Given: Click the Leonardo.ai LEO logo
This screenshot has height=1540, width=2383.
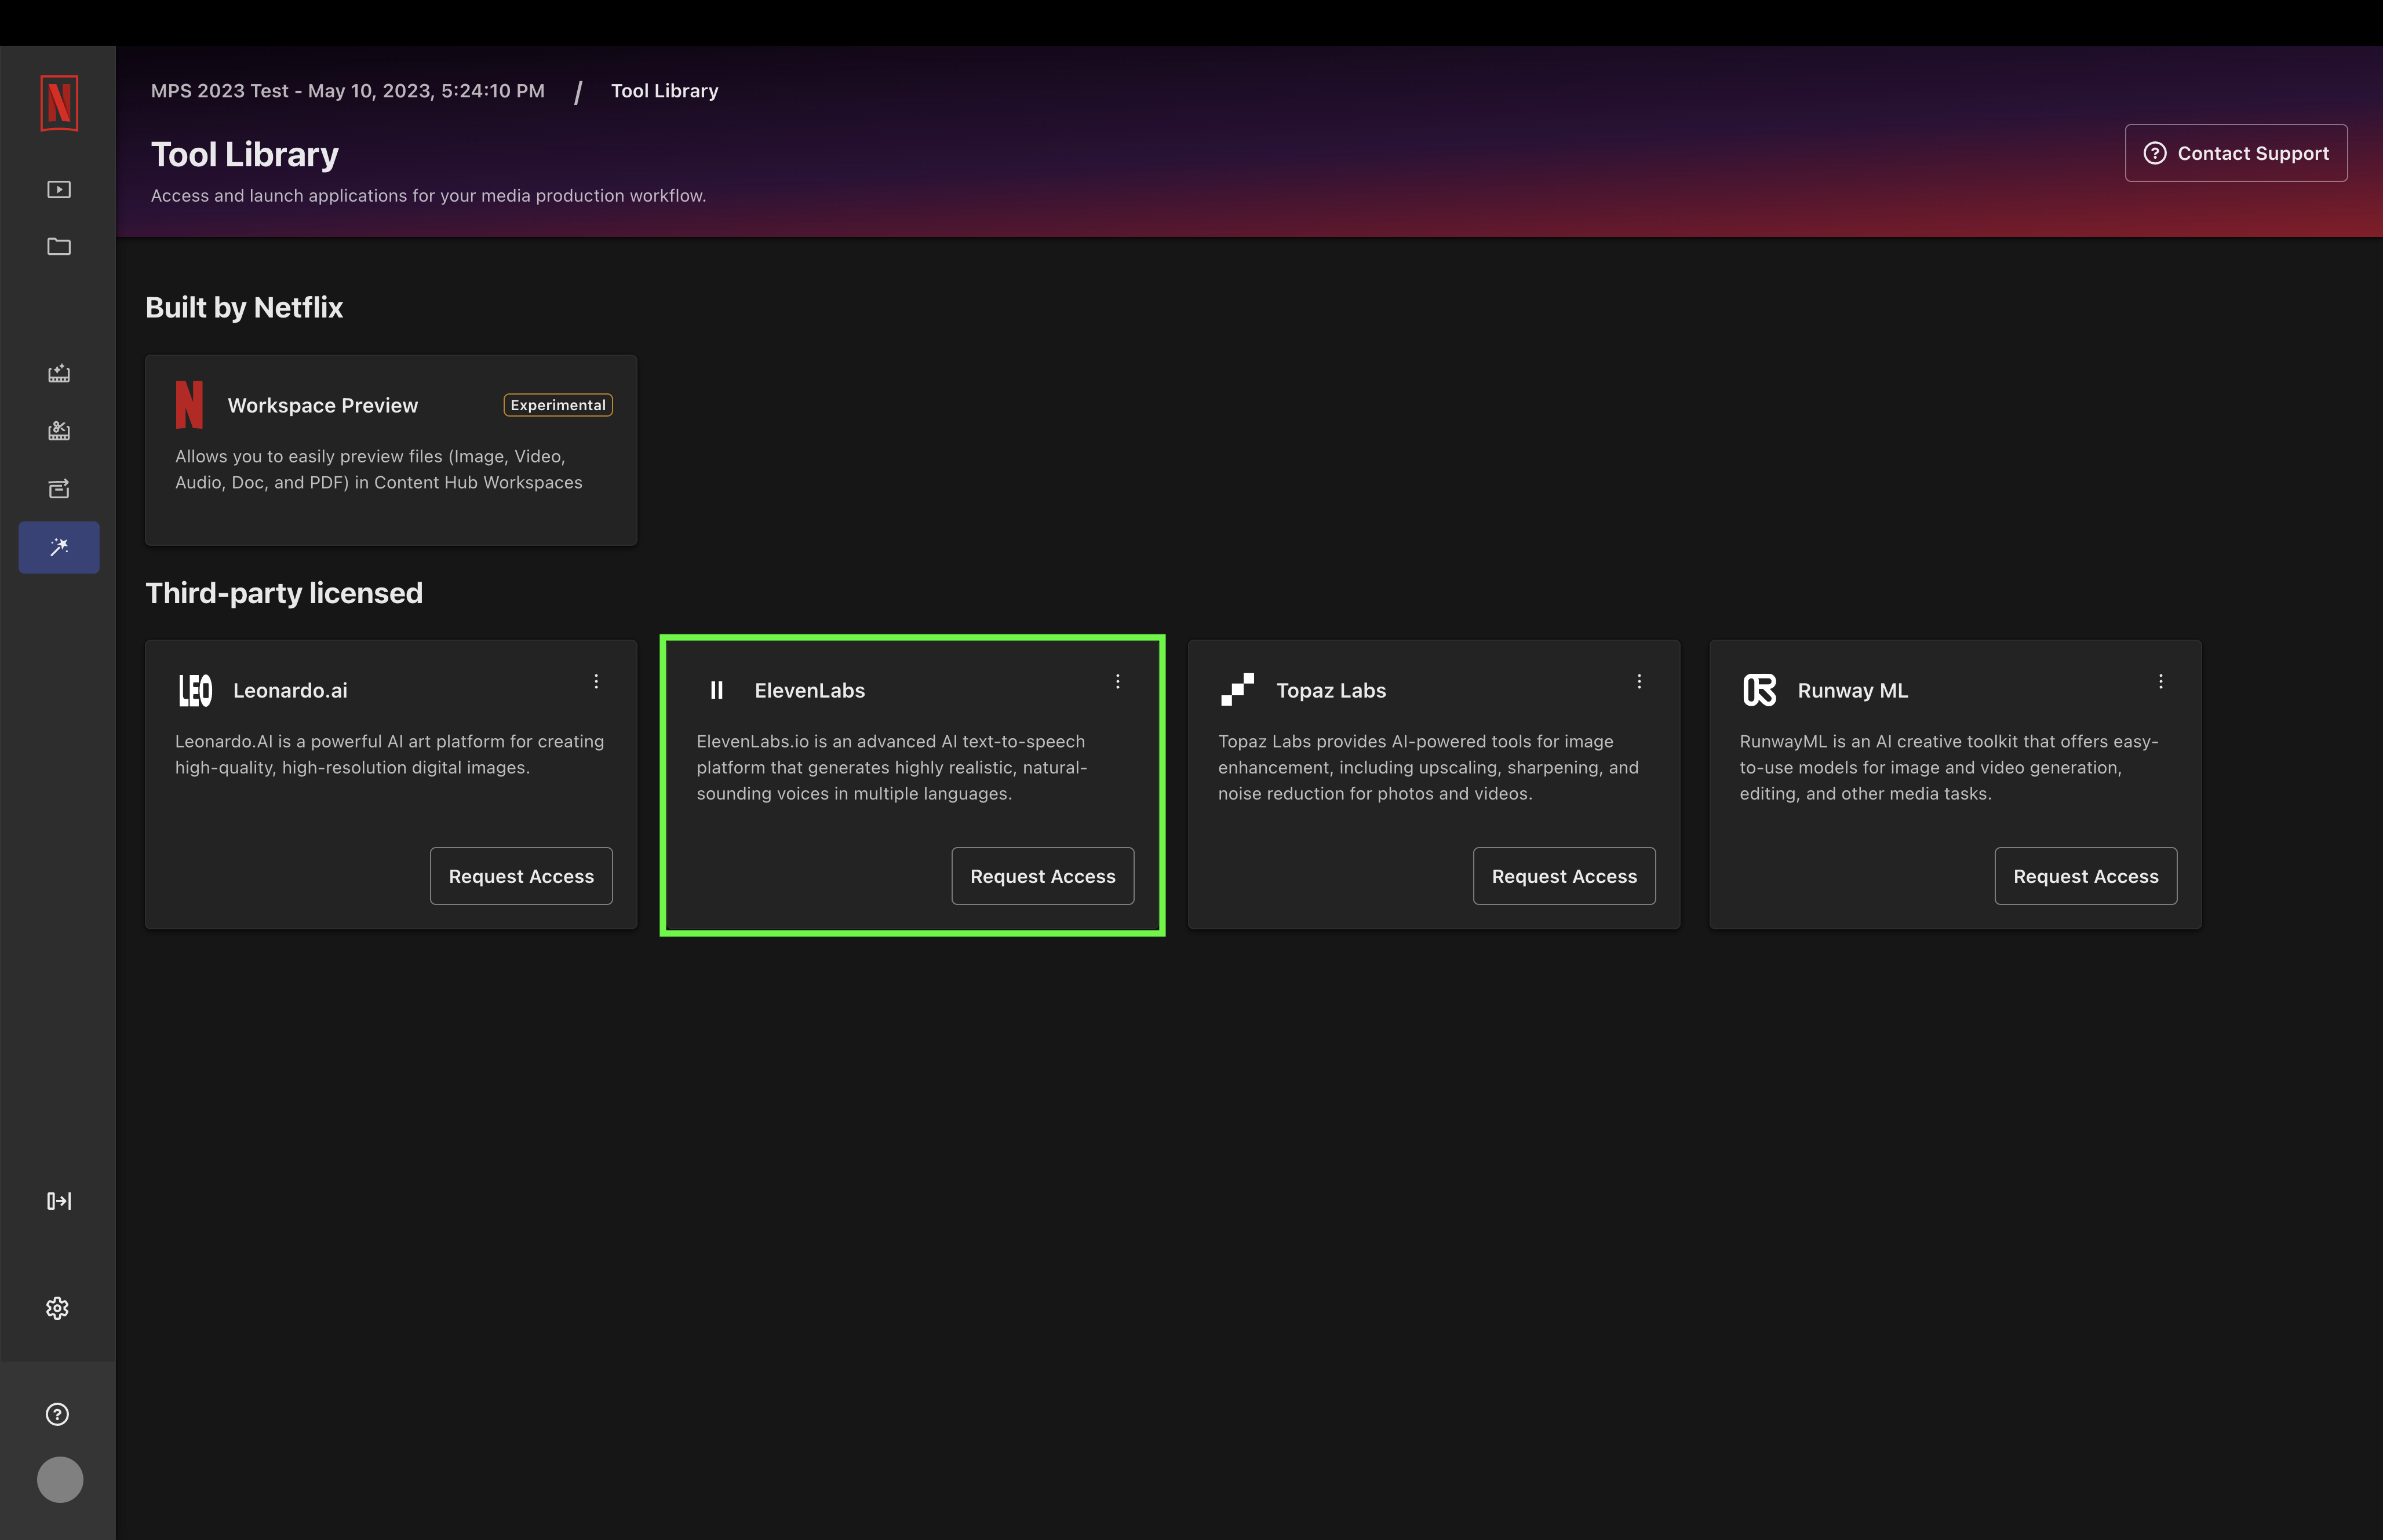Looking at the screenshot, I should 195,690.
